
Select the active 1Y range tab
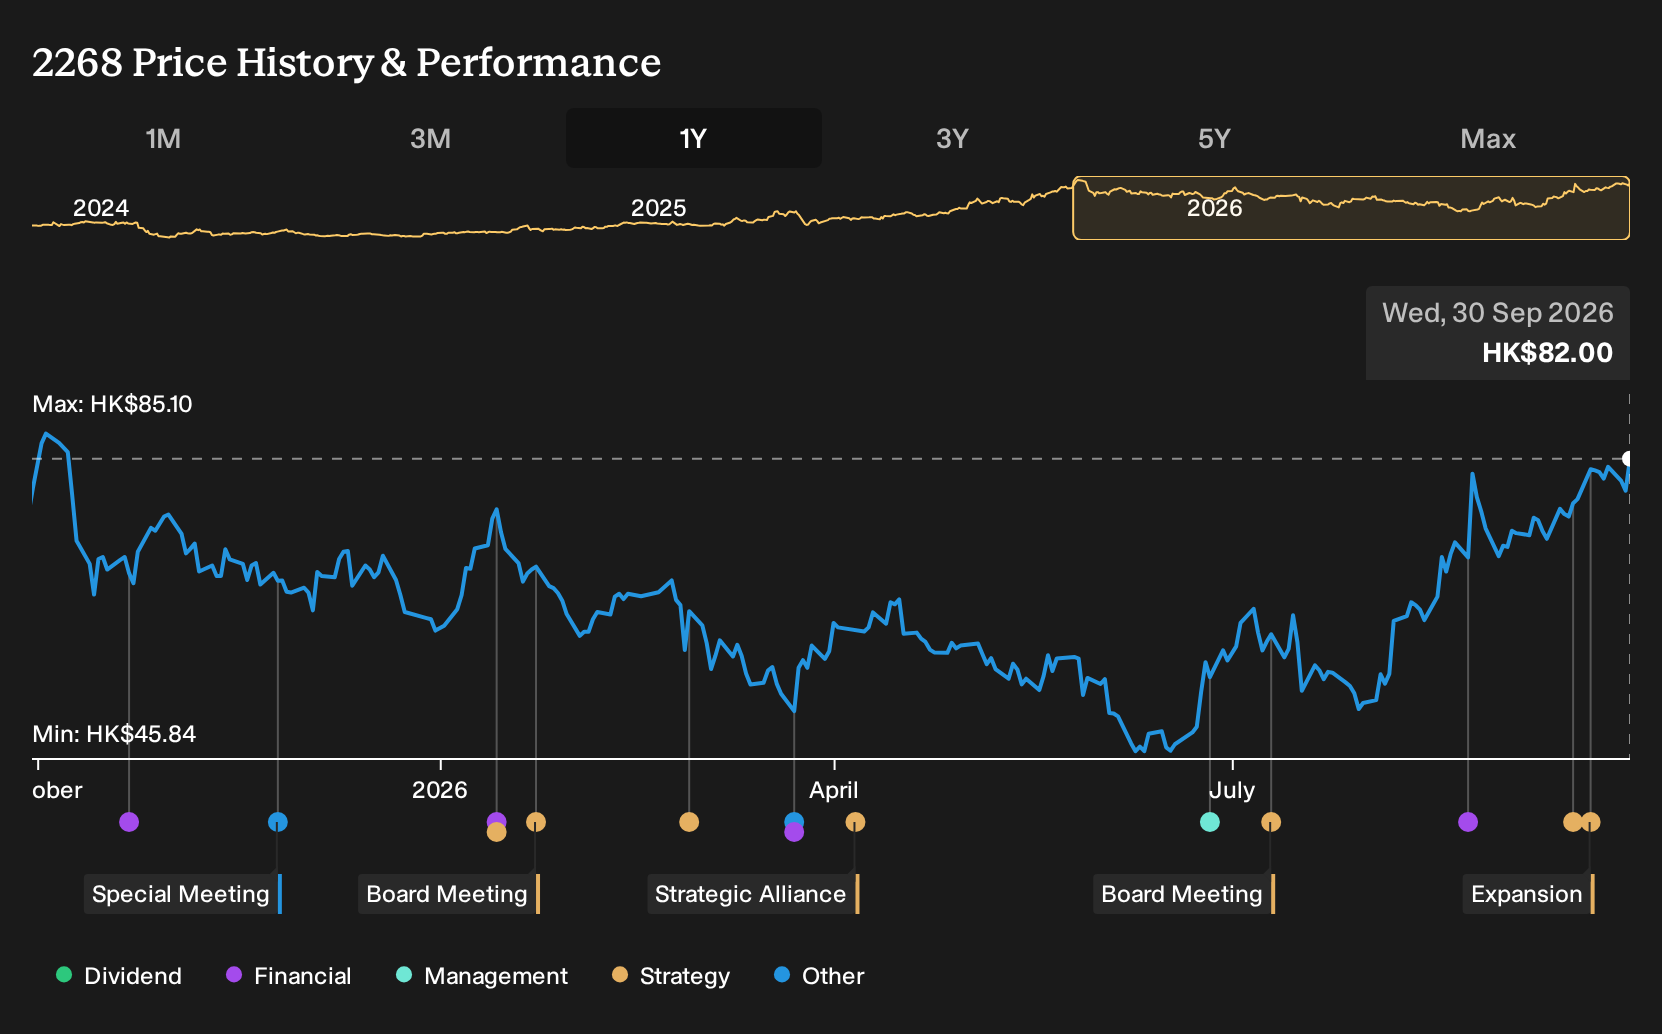coord(693,138)
